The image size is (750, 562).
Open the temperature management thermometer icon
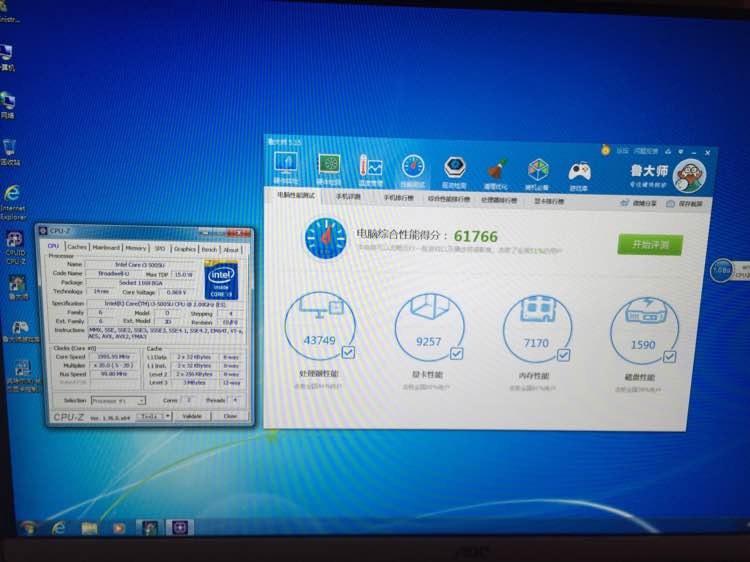pyautogui.click(x=371, y=167)
